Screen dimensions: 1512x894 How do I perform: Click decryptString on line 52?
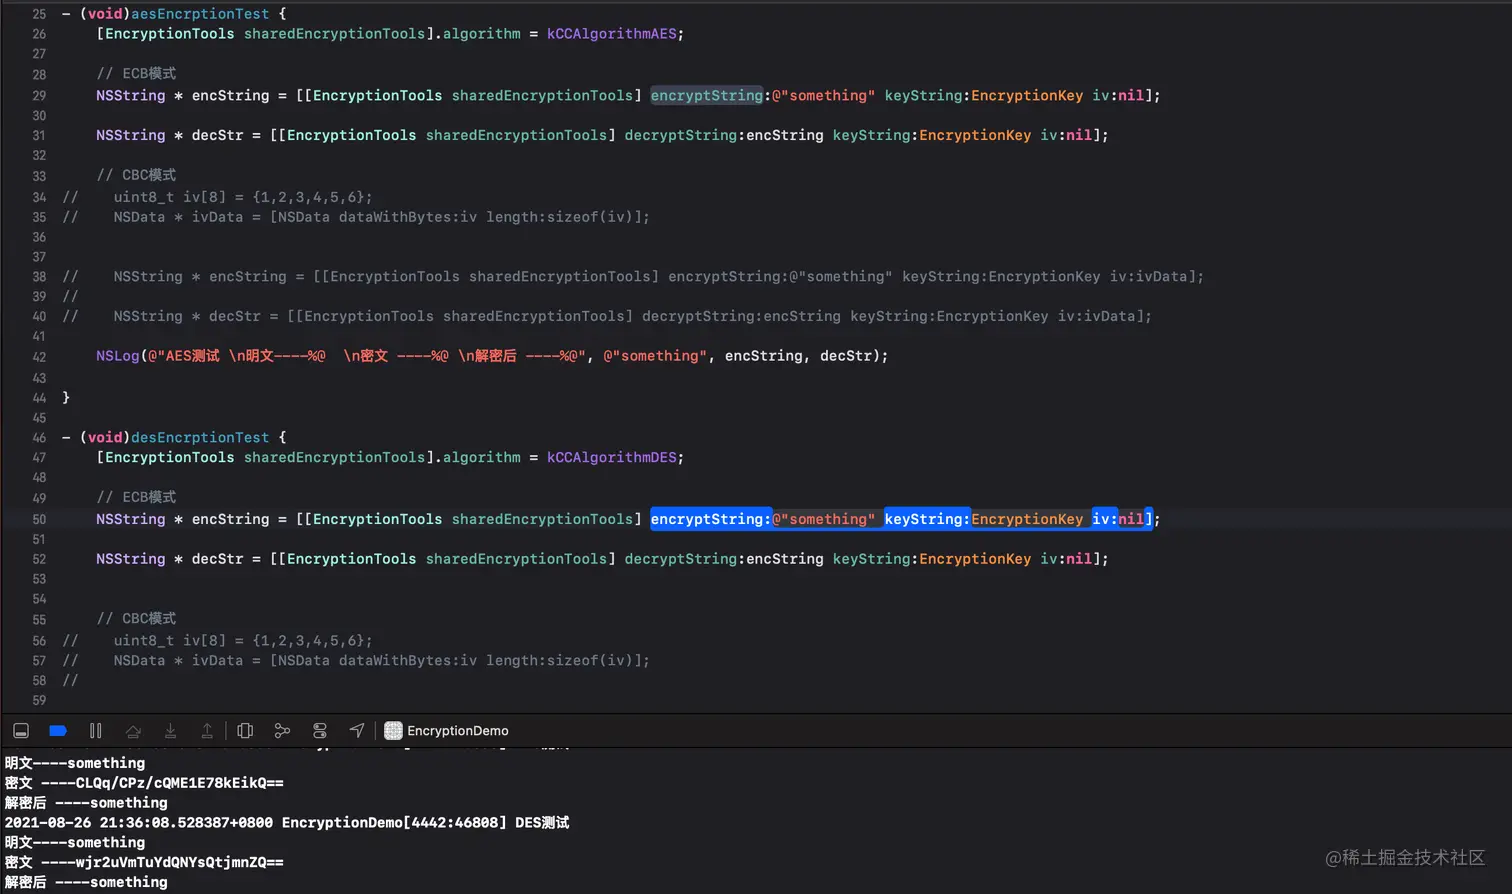pyautogui.click(x=681, y=559)
